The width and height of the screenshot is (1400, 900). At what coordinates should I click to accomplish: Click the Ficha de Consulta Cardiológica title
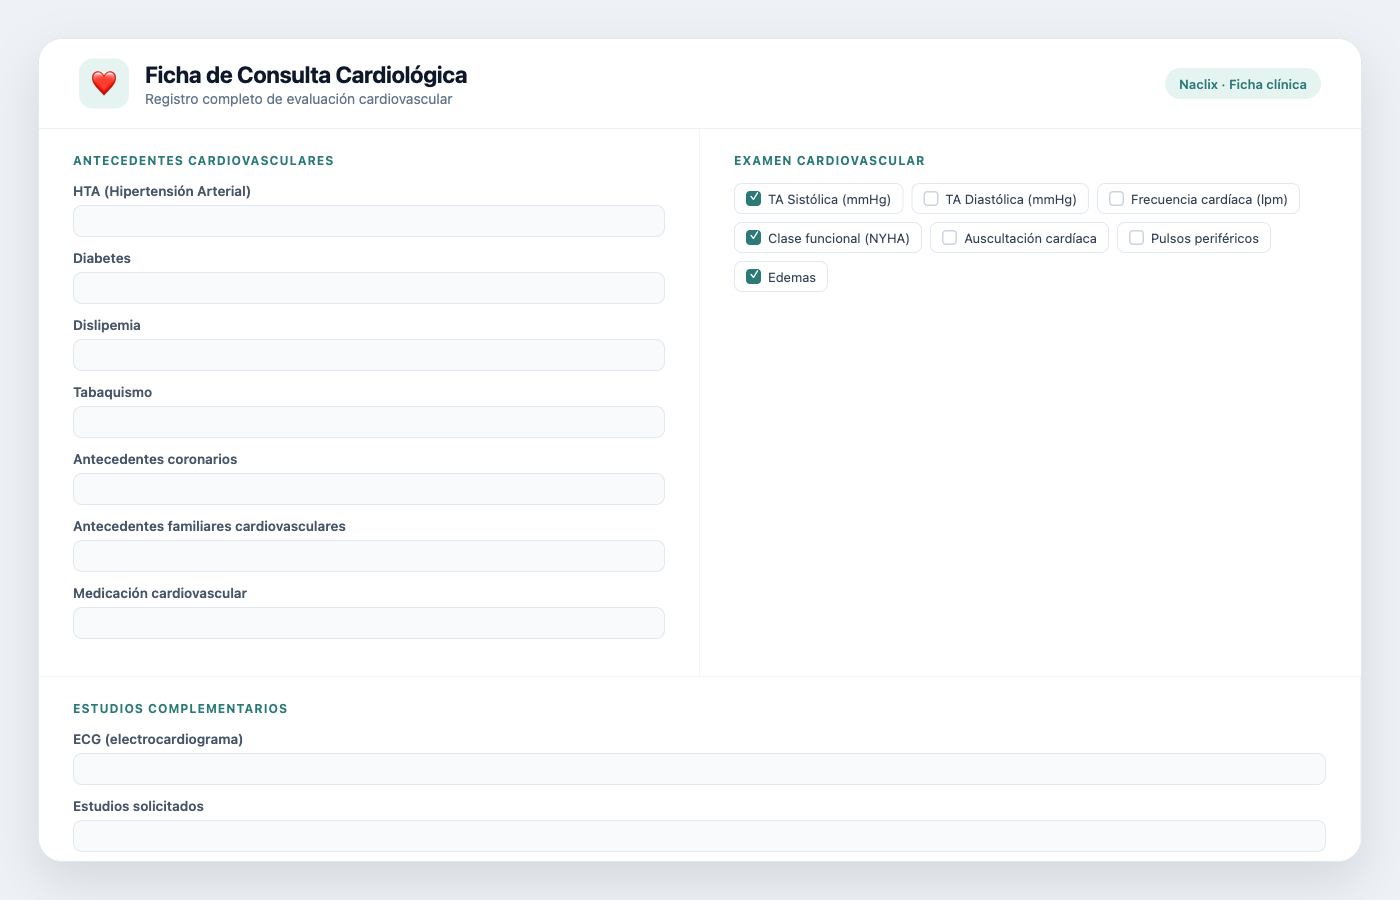306,75
